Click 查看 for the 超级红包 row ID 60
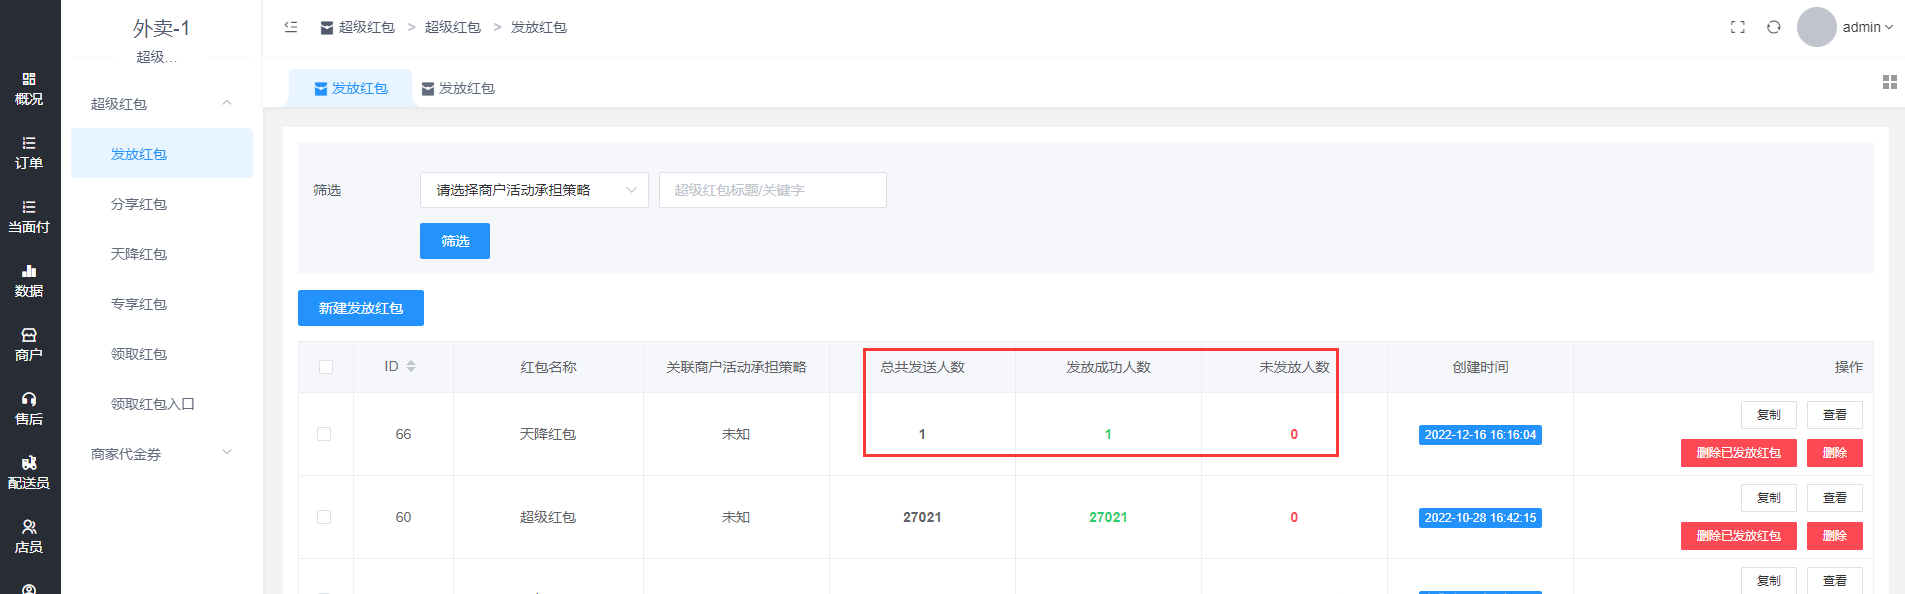Viewport: 1905px width, 594px height. click(x=1835, y=498)
